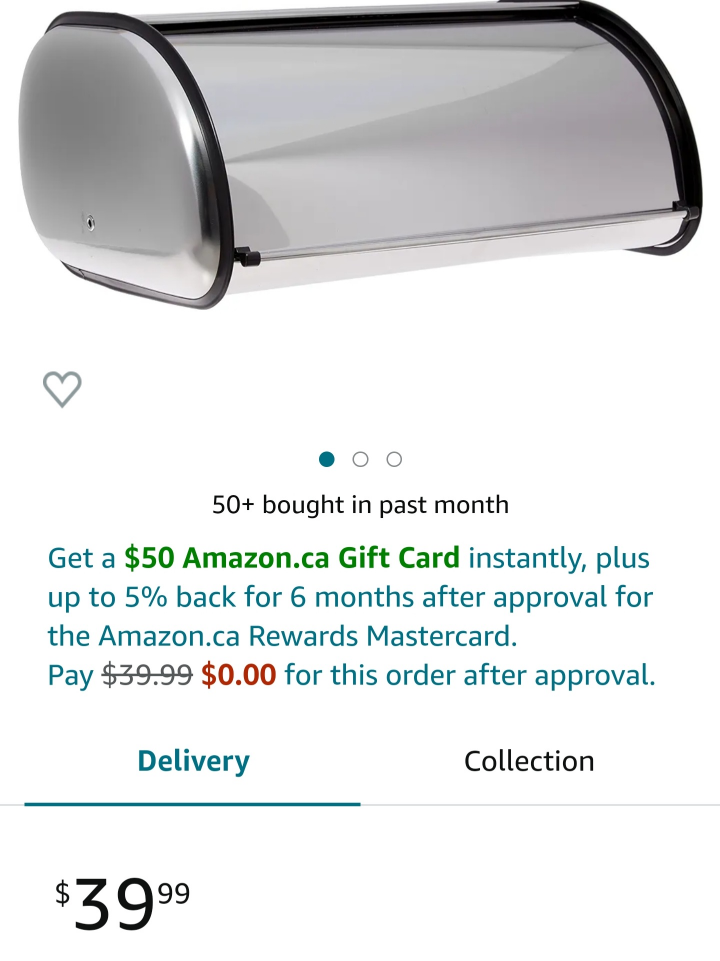The image size is (720, 961).
Task: Select the first filled image carousel dot
Action: click(327, 459)
